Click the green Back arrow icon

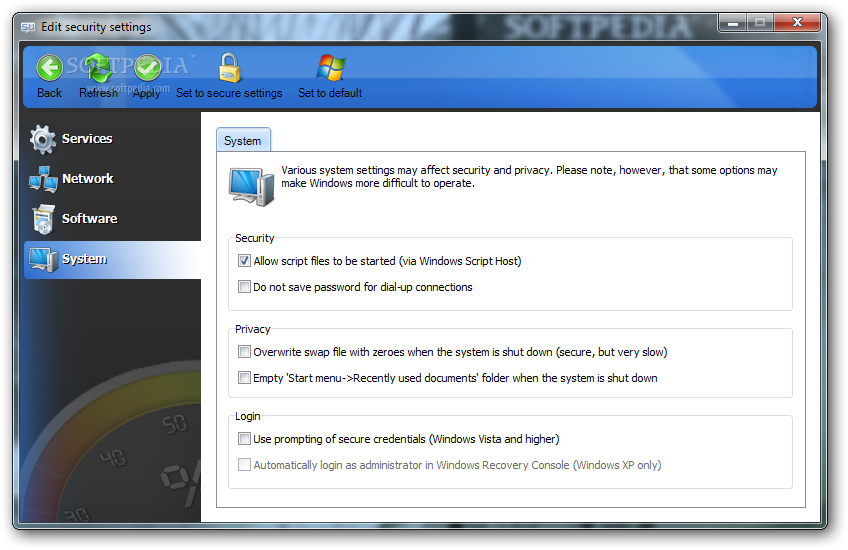click(49, 68)
